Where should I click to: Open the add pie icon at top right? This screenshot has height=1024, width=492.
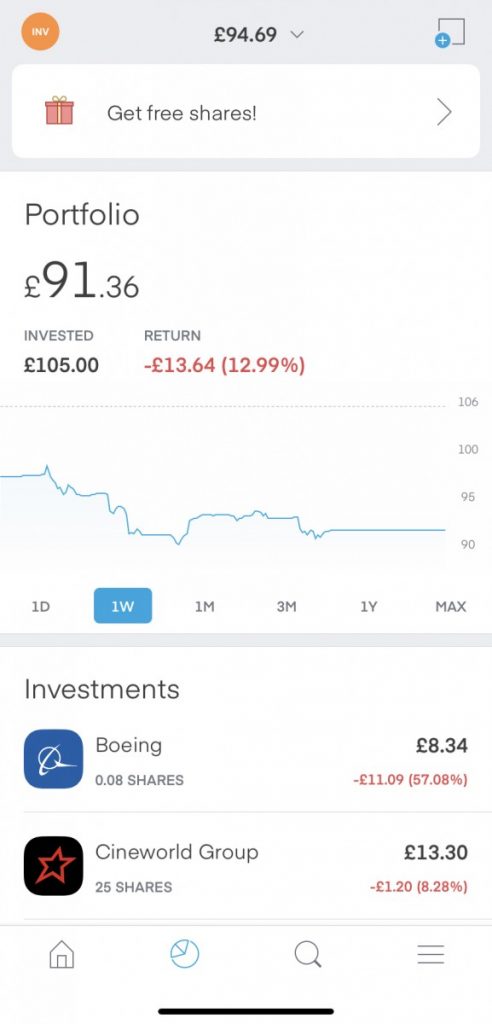(450, 33)
